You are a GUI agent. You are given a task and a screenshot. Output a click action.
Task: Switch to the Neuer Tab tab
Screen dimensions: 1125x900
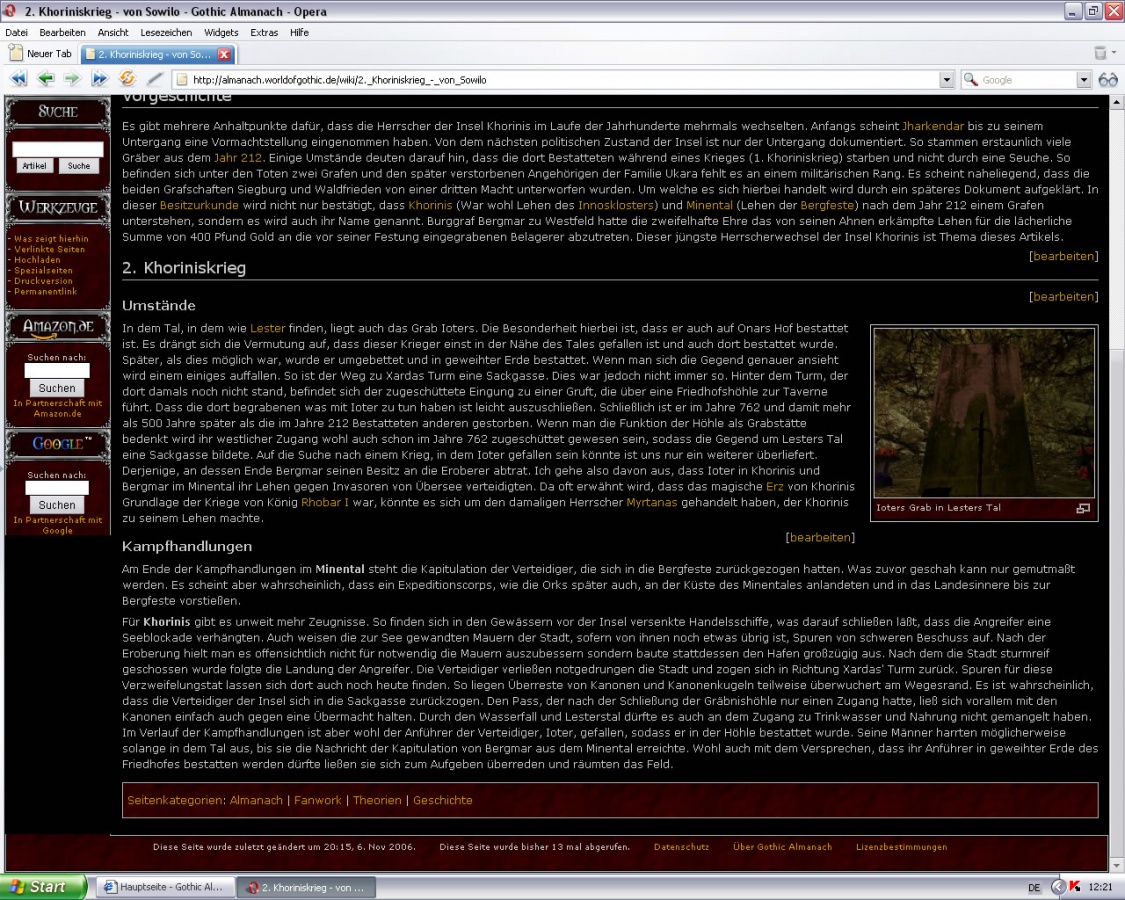pos(41,54)
